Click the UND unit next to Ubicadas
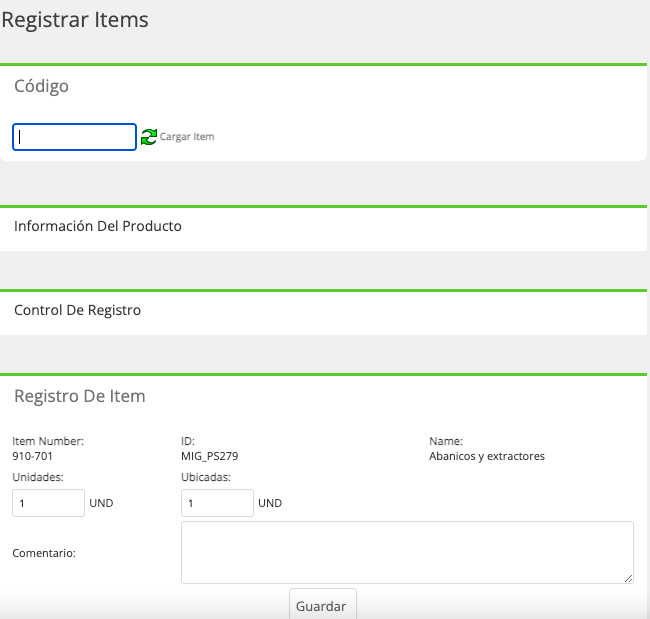This screenshot has height=619, width=650. pyautogui.click(x=270, y=503)
